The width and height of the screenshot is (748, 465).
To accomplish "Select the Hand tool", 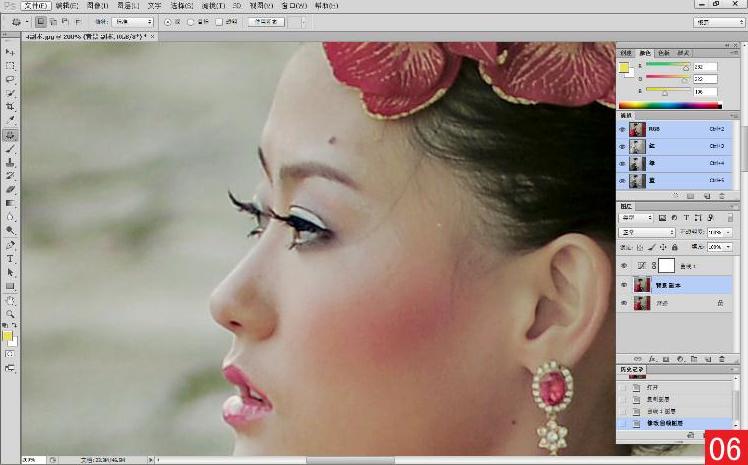I will click(10, 301).
